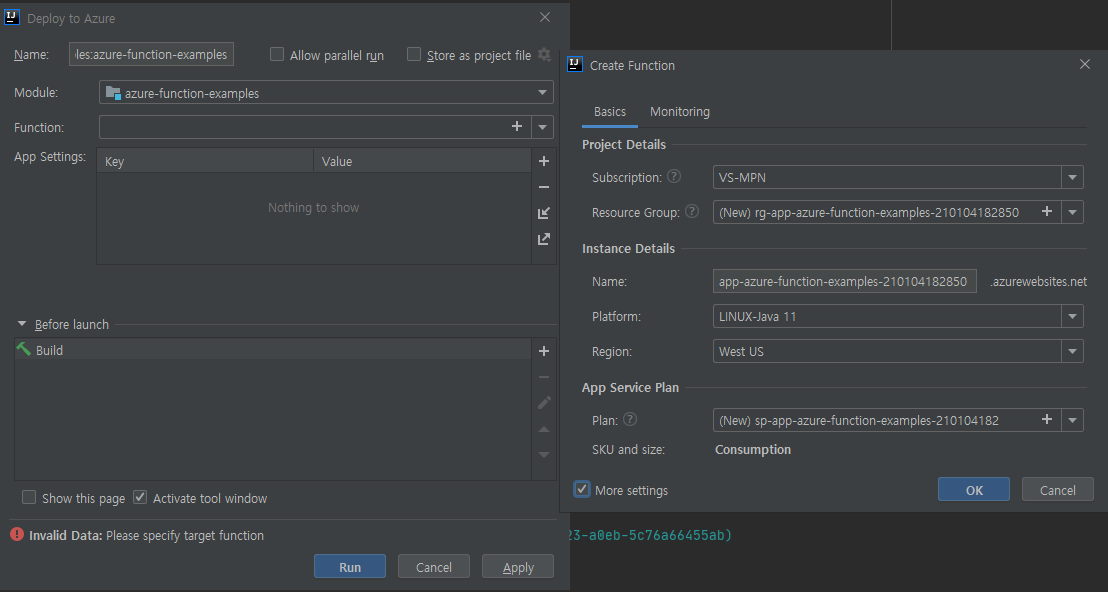
Task: Collapse the Before launch section
Action: (22, 324)
